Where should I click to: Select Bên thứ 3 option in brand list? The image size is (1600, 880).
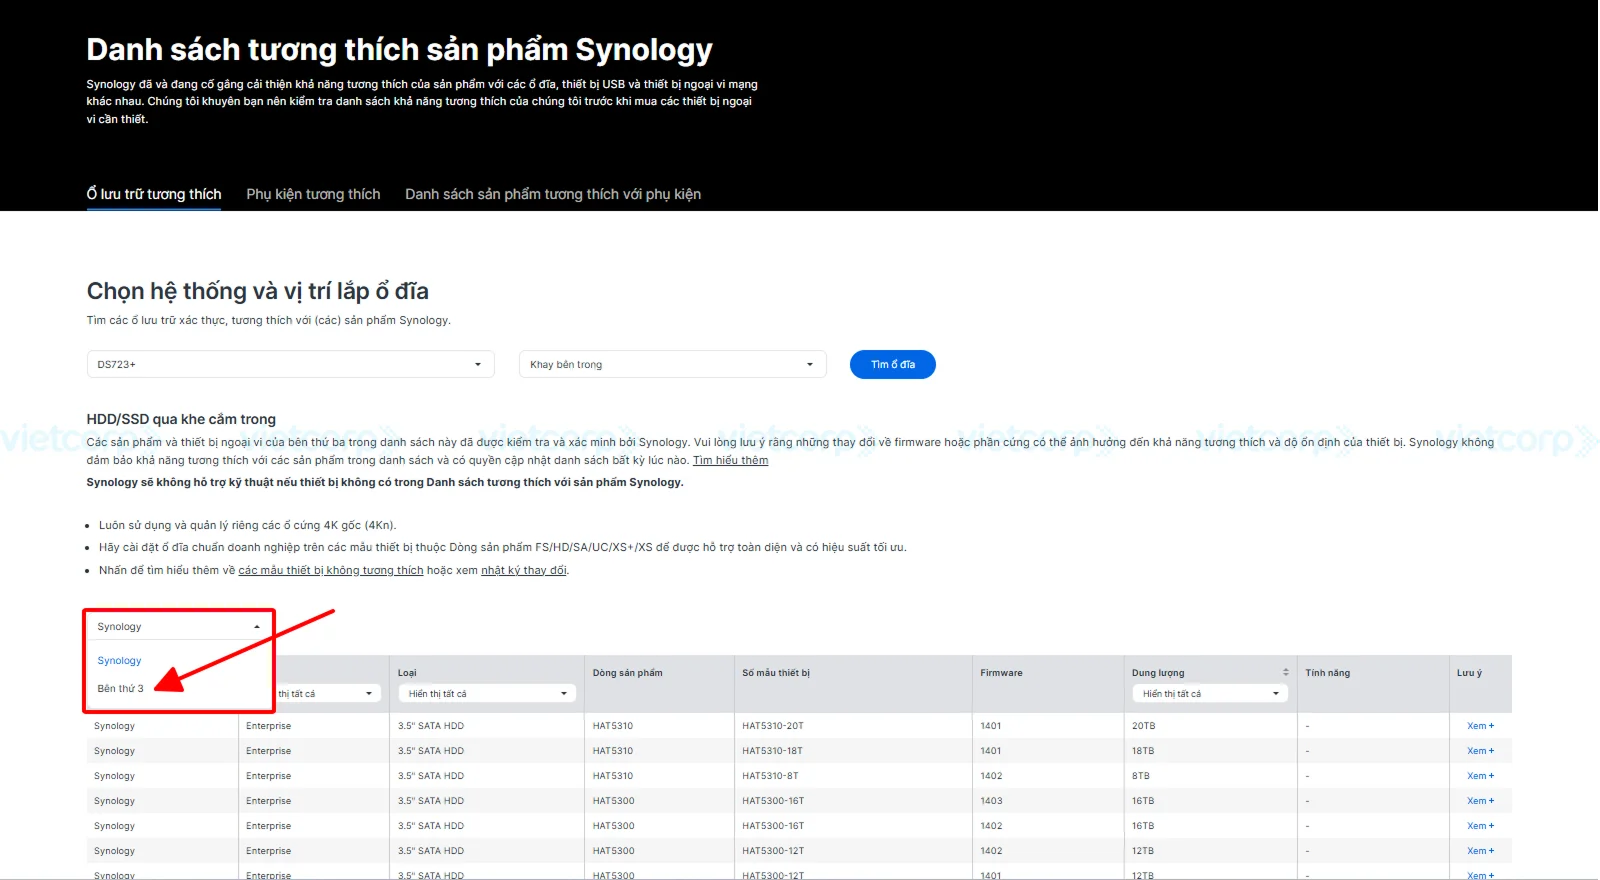(x=121, y=688)
